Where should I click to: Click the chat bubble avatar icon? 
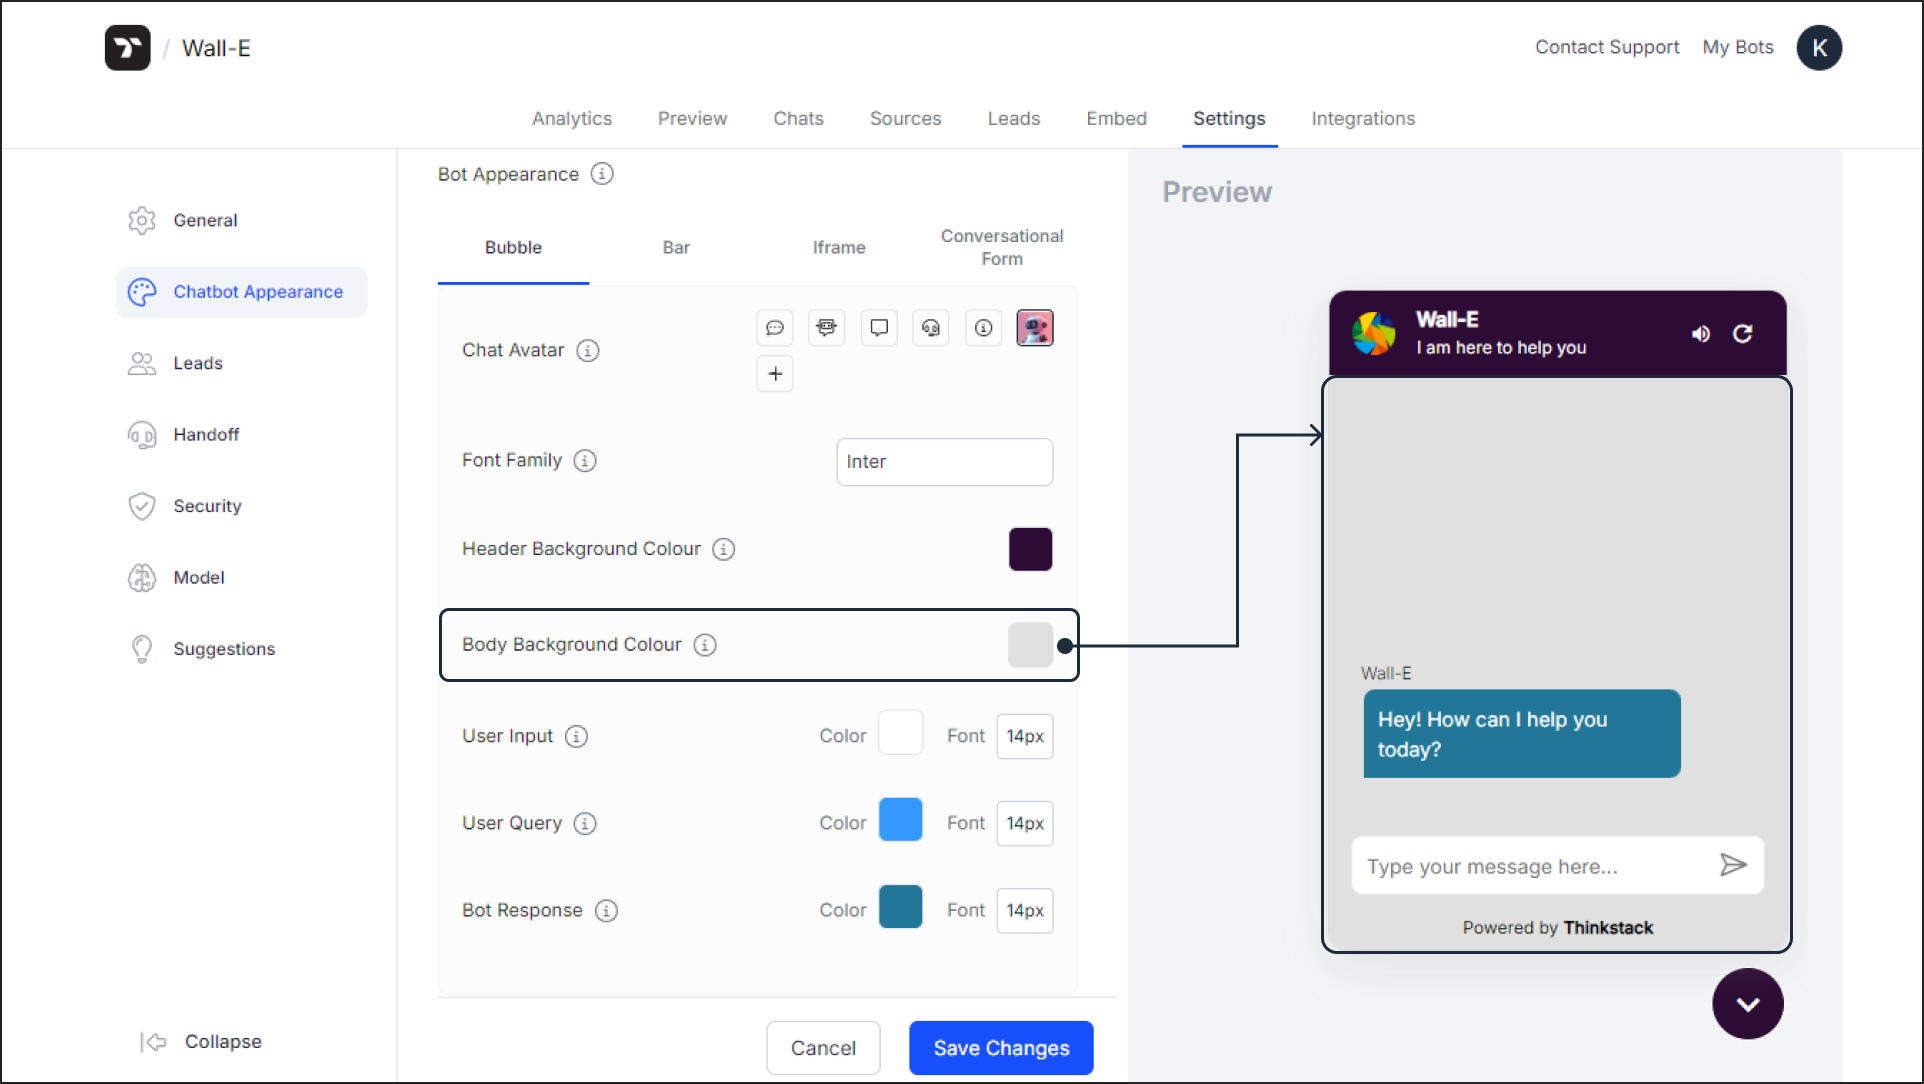(x=774, y=328)
